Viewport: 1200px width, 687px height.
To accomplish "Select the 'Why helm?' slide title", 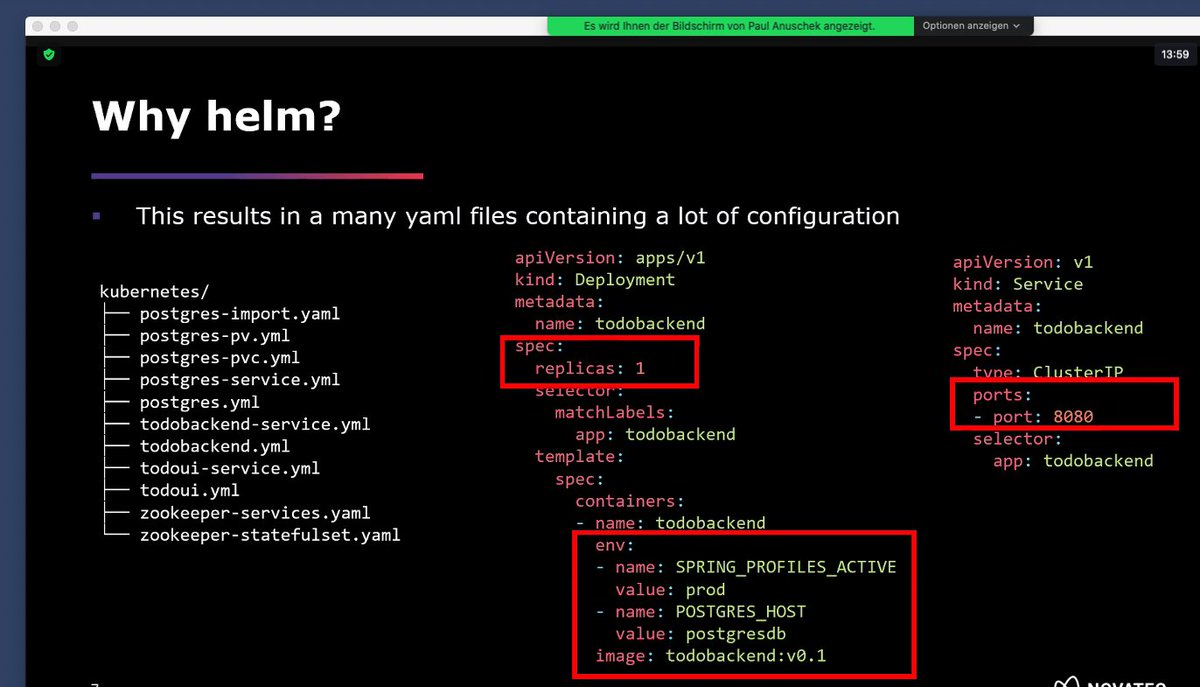I will click(x=216, y=116).
